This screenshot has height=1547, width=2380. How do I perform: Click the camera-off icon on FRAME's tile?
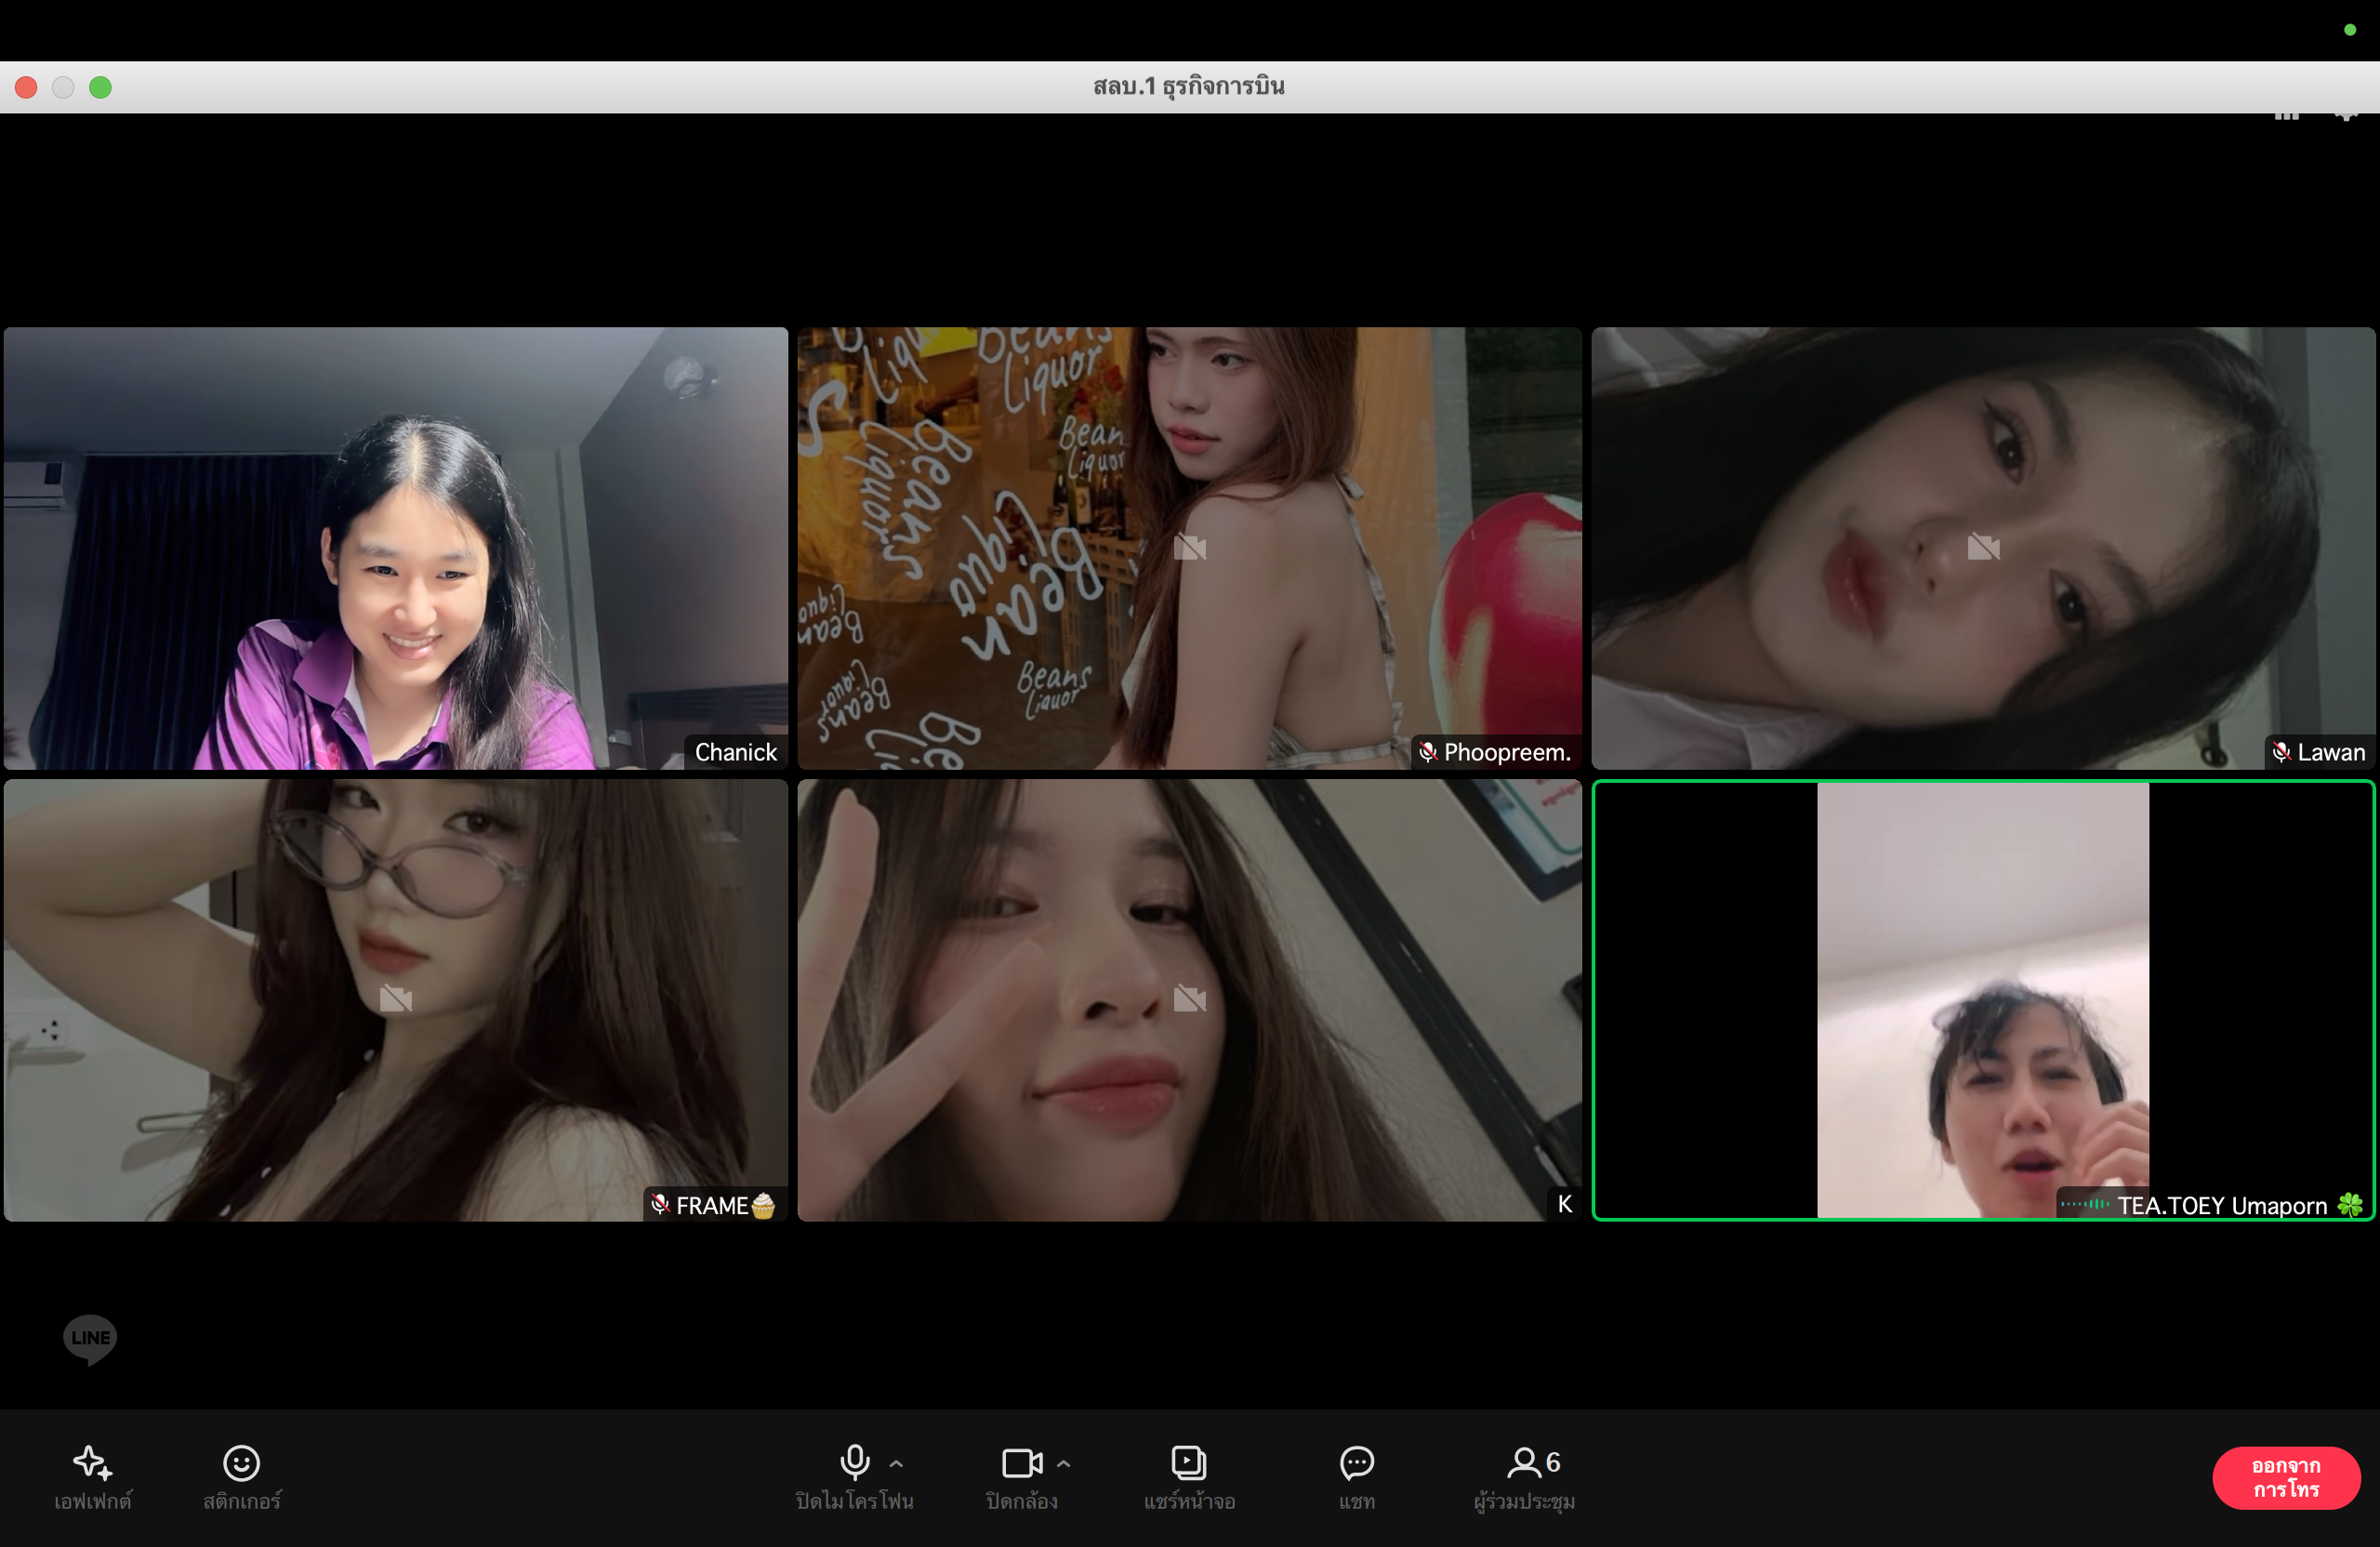pos(396,998)
